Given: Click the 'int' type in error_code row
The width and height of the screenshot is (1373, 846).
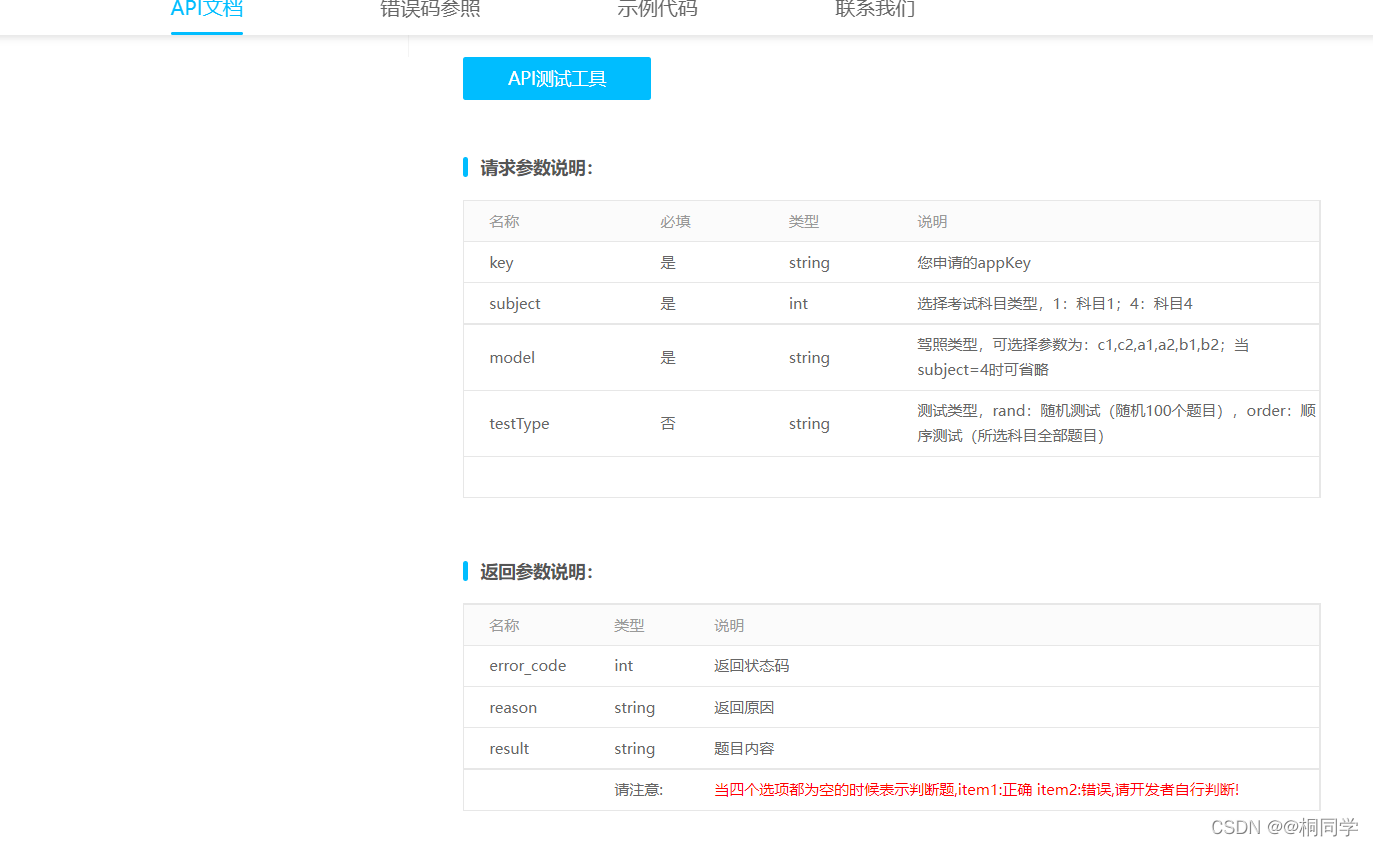Looking at the screenshot, I should point(624,666).
